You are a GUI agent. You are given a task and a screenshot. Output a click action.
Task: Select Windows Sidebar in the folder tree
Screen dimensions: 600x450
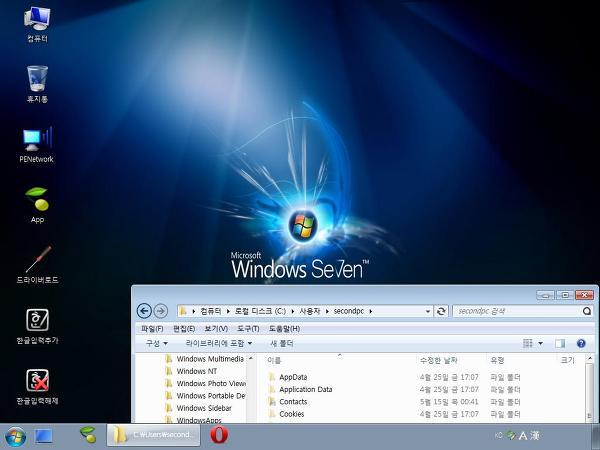(199, 408)
